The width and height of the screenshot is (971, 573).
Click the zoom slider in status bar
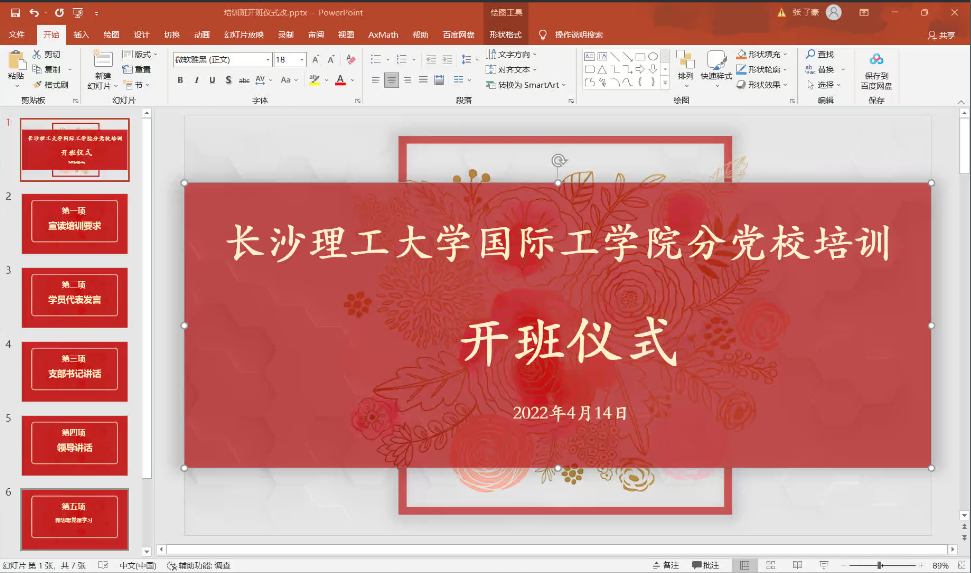880,565
